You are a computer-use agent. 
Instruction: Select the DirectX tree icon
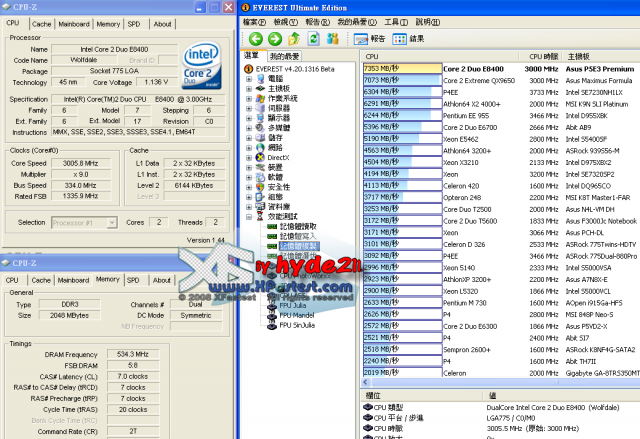260,157
